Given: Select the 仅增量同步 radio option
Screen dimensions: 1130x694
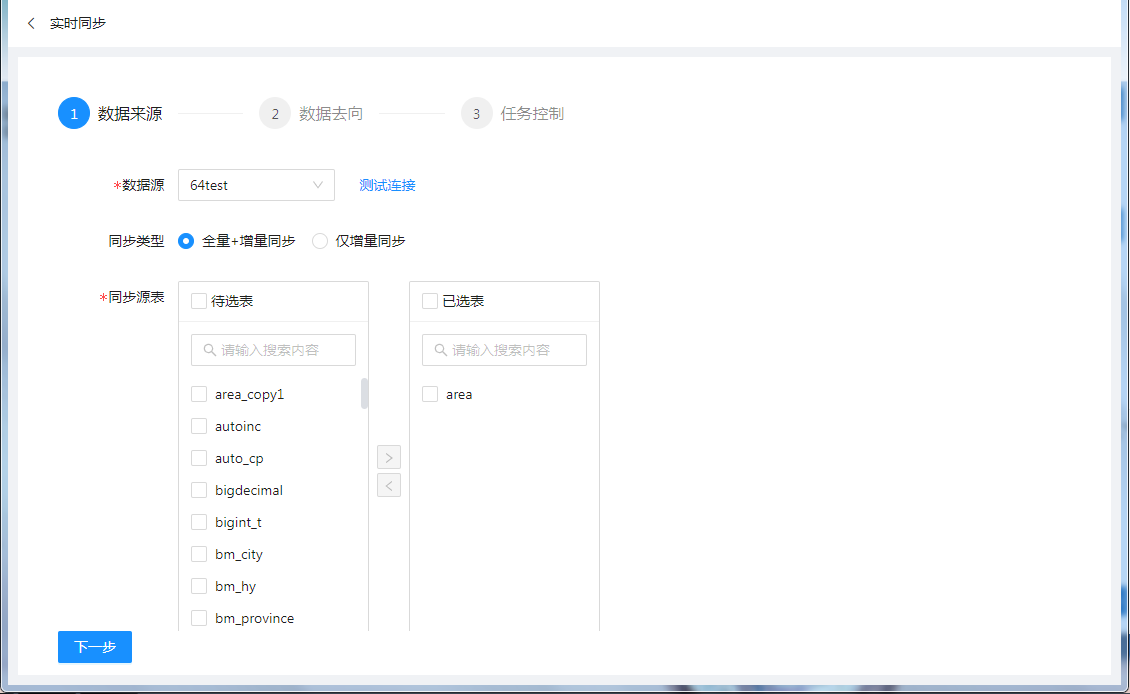Looking at the screenshot, I should (x=320, y=241).
